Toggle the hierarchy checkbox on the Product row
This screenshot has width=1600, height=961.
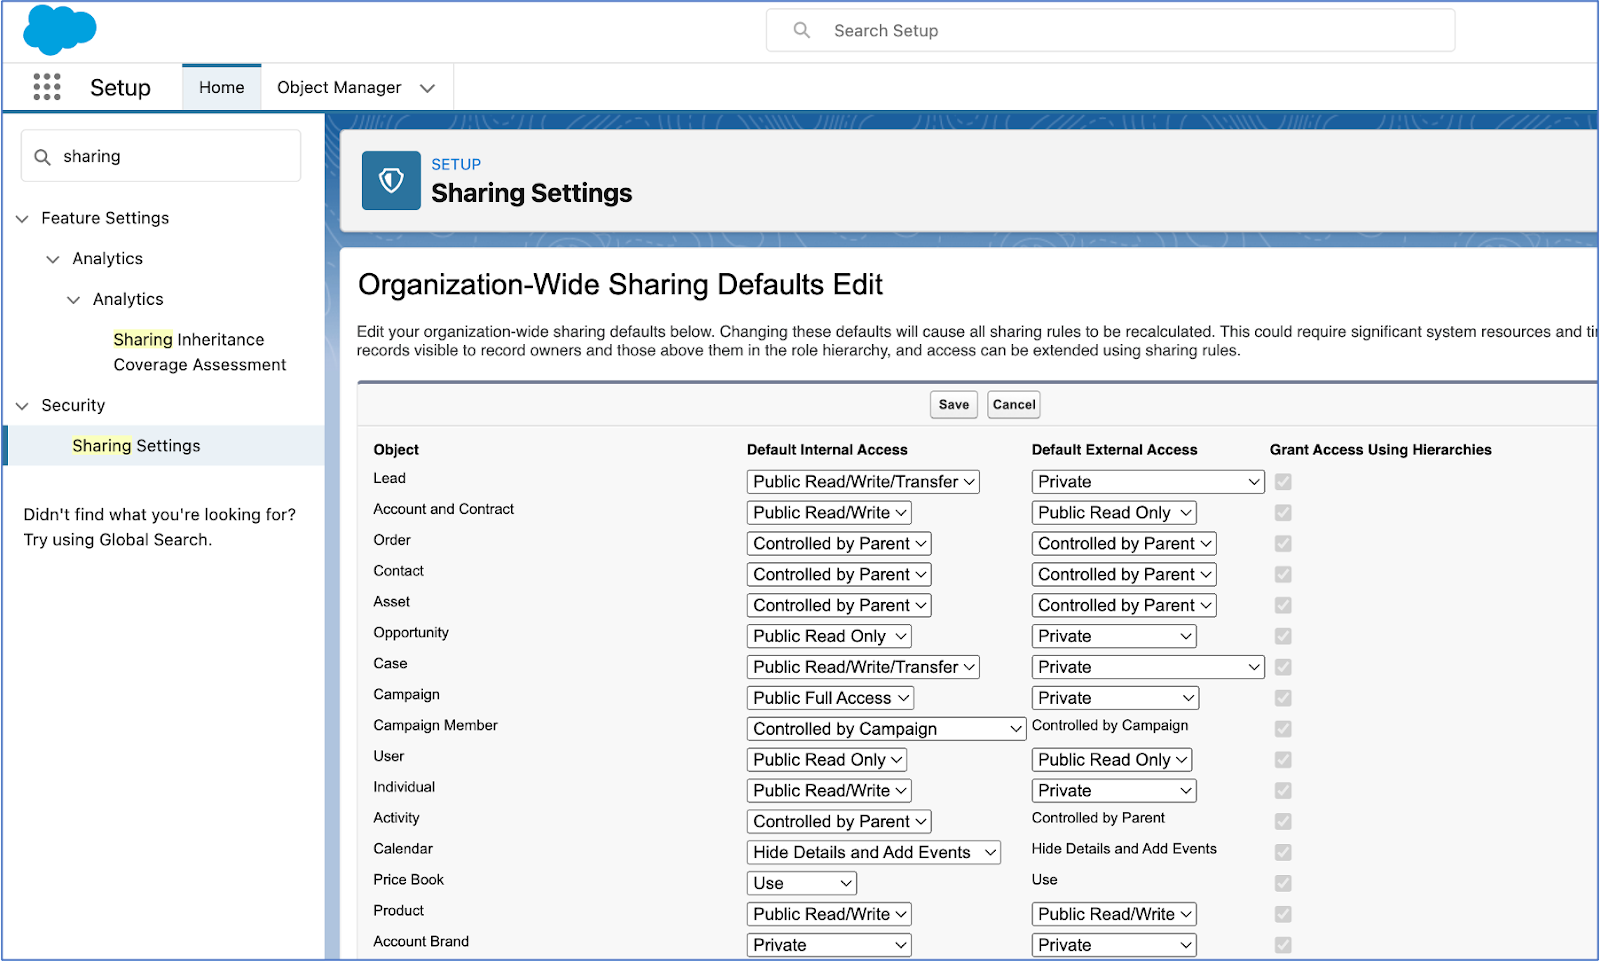[x=1283, y=914]
